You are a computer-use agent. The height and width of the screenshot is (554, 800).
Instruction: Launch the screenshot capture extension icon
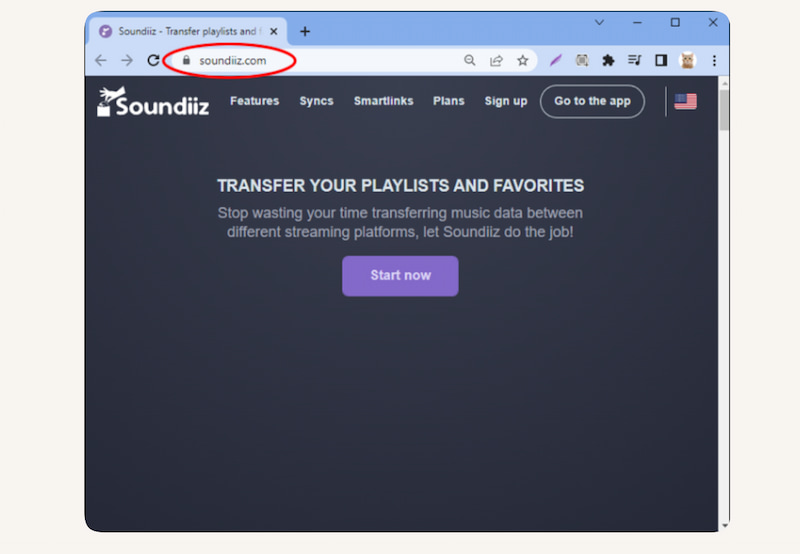tap(582, 61)
